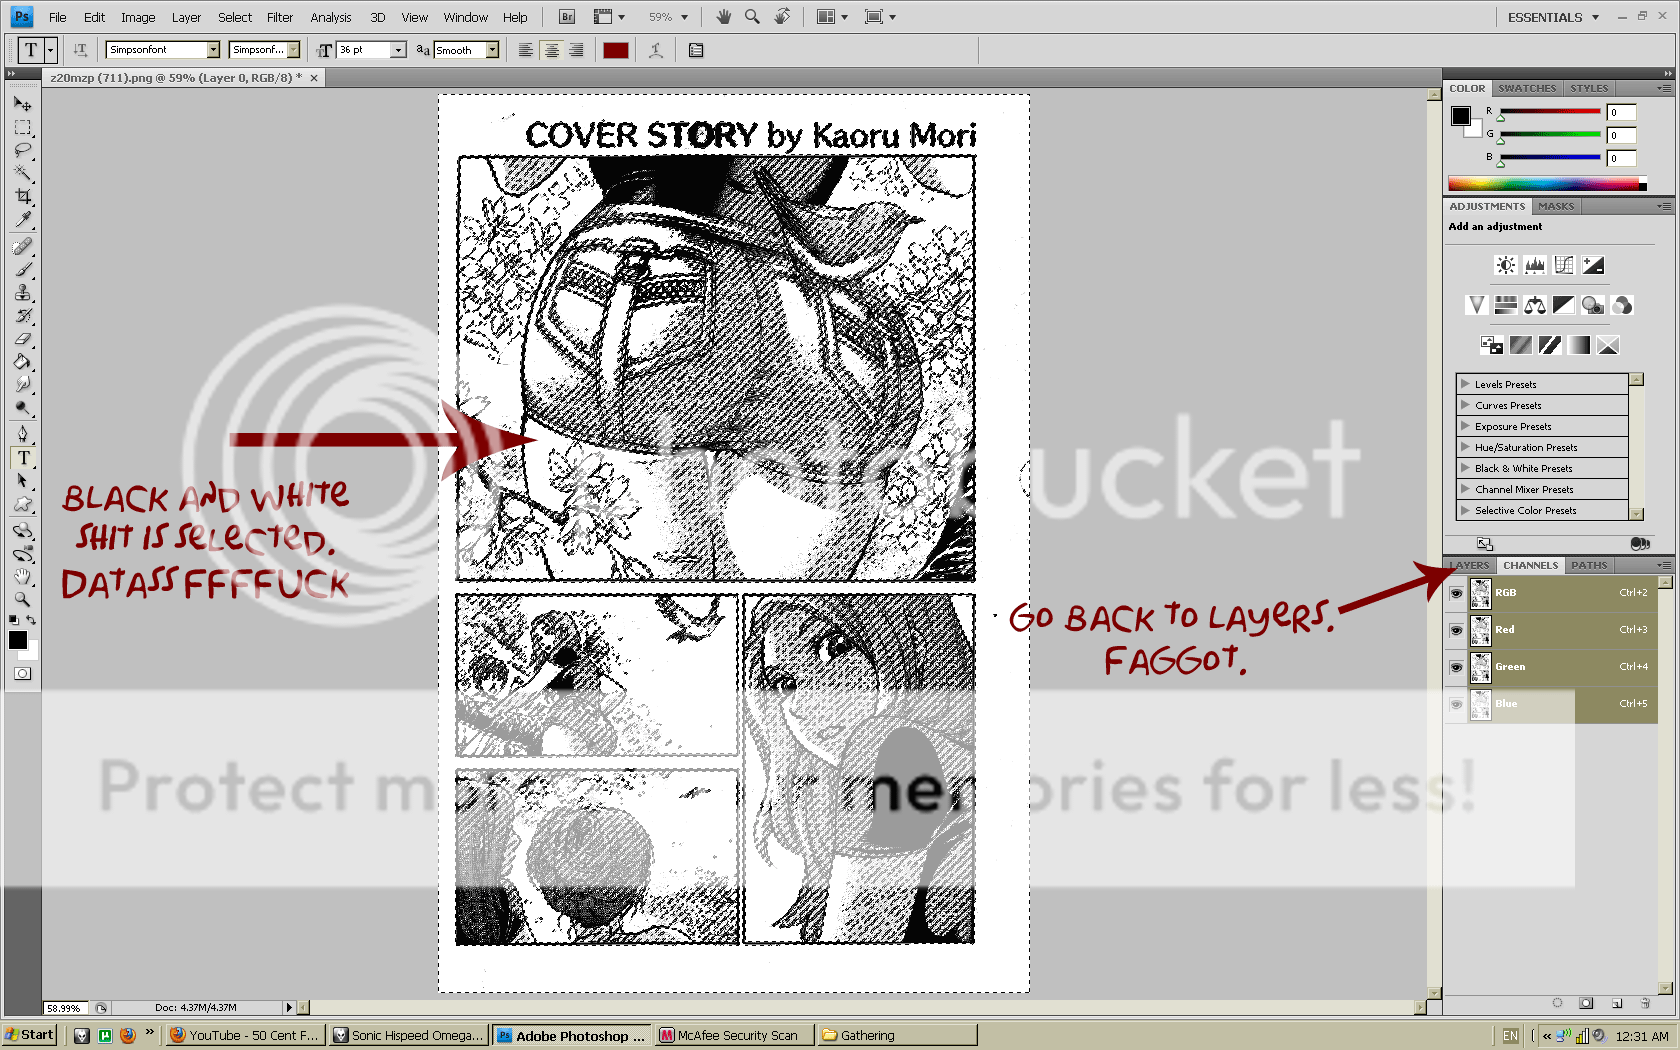Switch to Sonic Hispeed Omega taskbar window
The height and width of the screenshot is (1050, 1680).
(408, 1035)
